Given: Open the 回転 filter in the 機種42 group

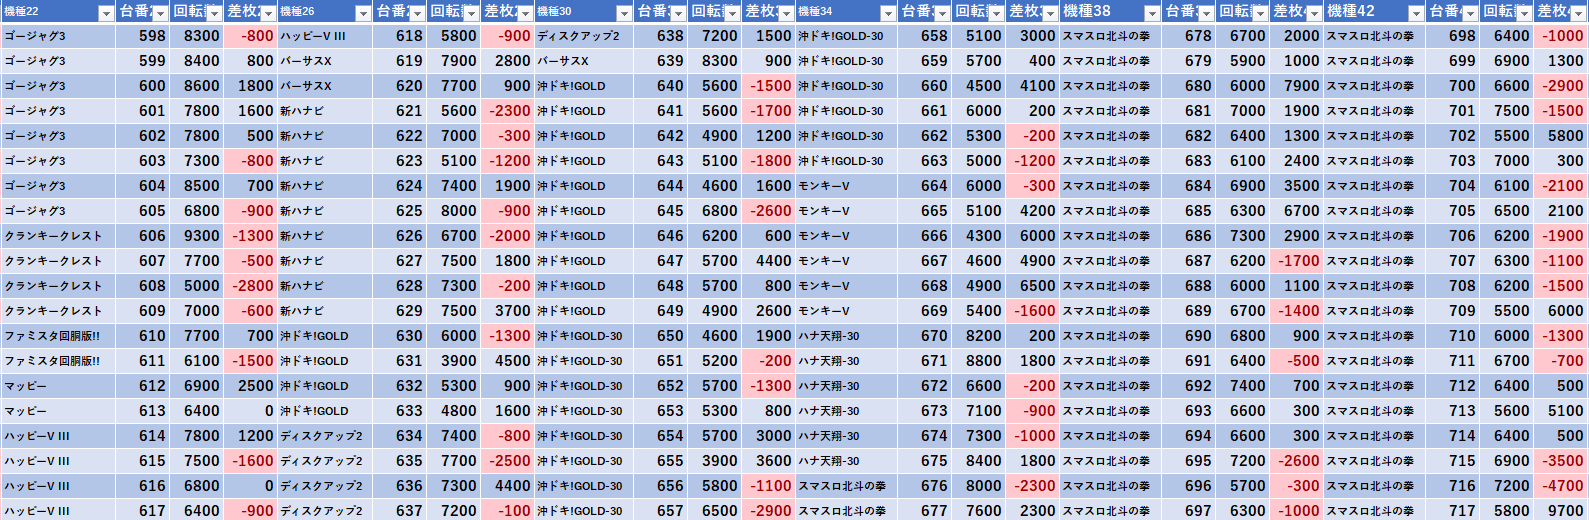Looking at the screenshot, I should coord(1524,13).
